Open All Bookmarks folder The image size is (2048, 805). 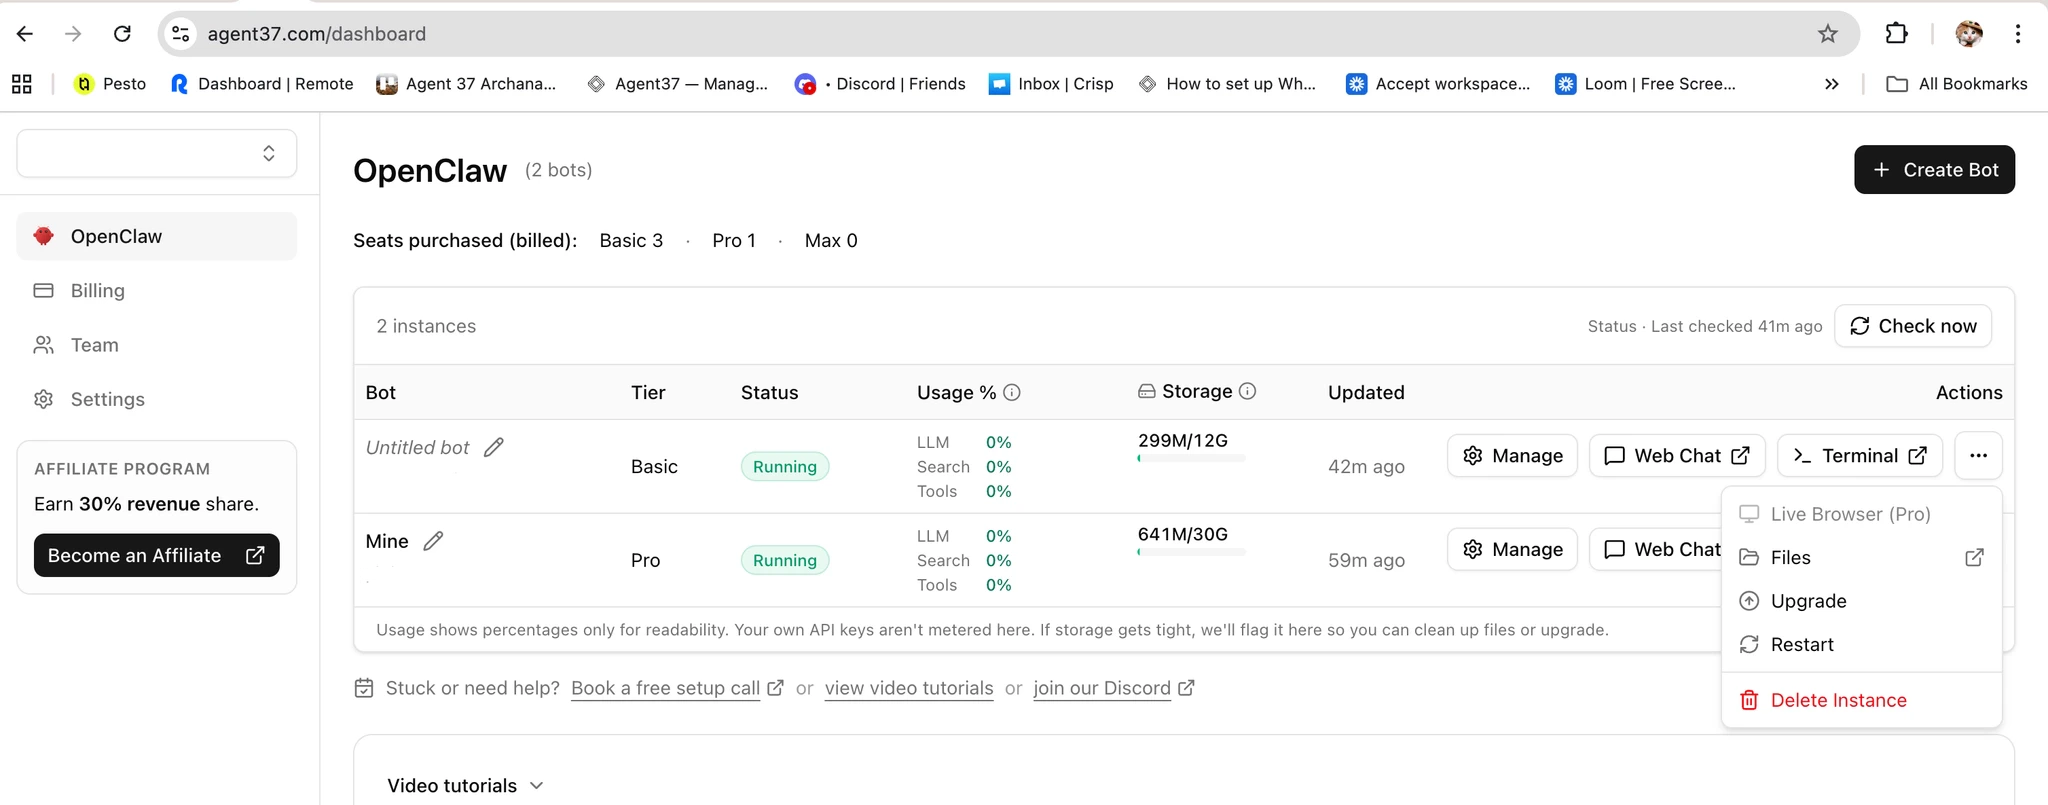[1957, 84]
